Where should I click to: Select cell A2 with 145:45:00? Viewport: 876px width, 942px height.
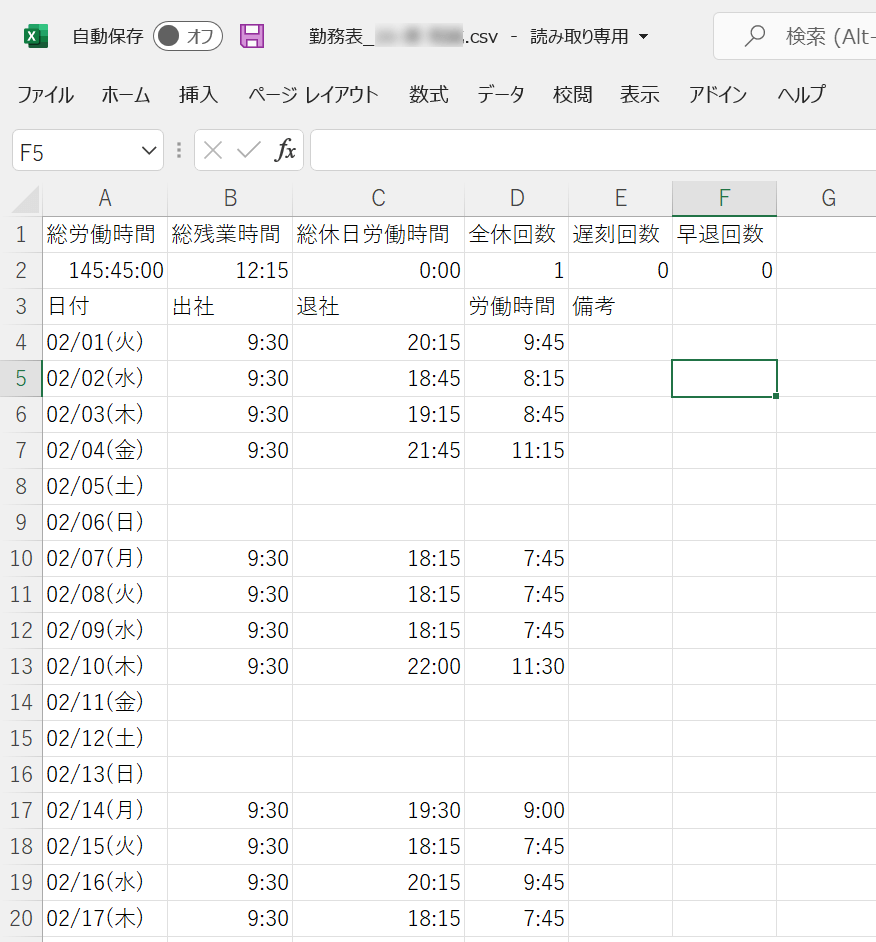coord(105,271)
